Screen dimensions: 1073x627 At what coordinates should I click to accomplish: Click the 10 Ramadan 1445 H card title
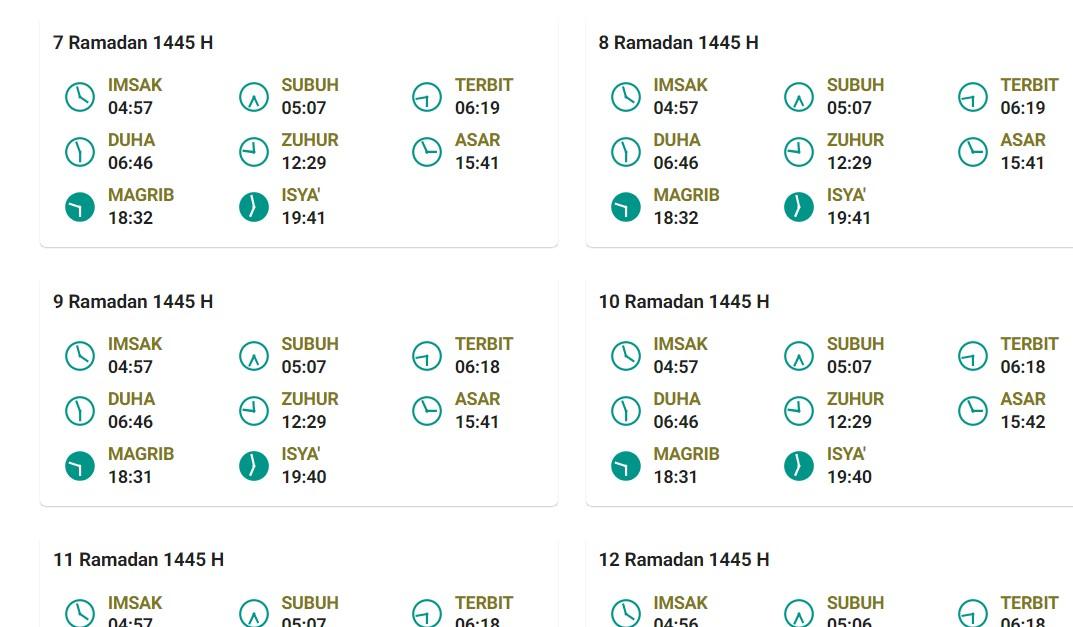(x=684, y=302)
